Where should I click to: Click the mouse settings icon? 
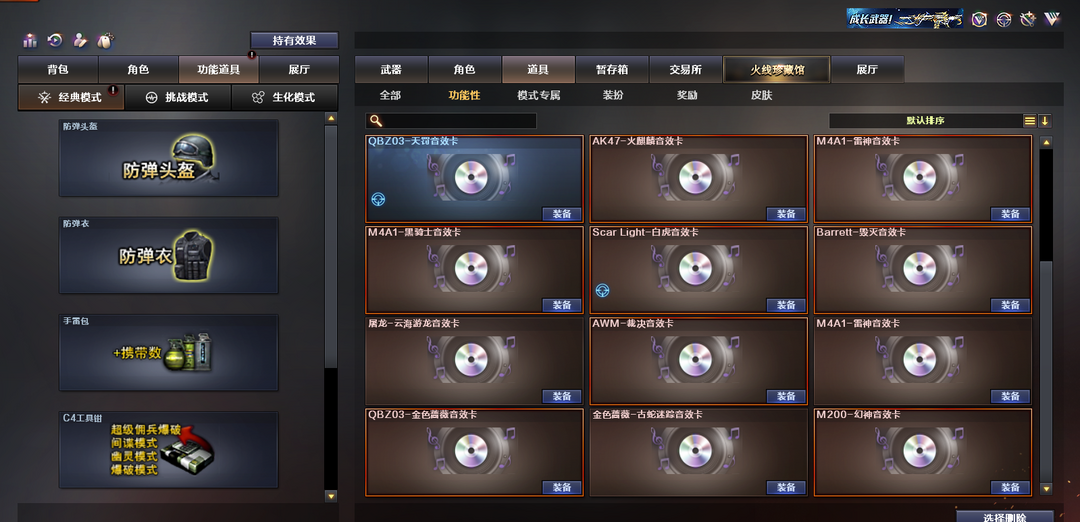(x=105, y=40)
